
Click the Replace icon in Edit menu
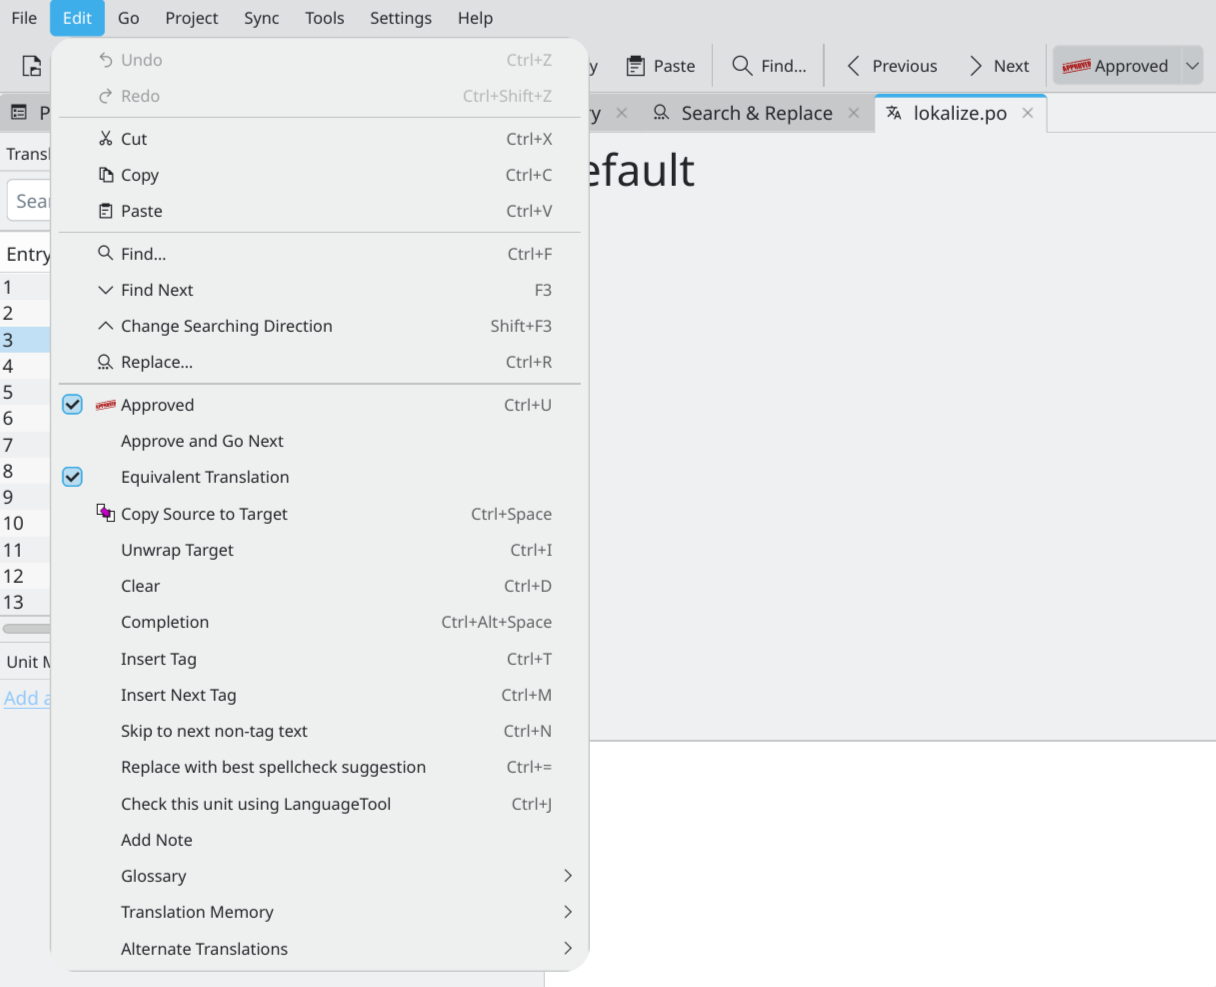click(105, 362)
